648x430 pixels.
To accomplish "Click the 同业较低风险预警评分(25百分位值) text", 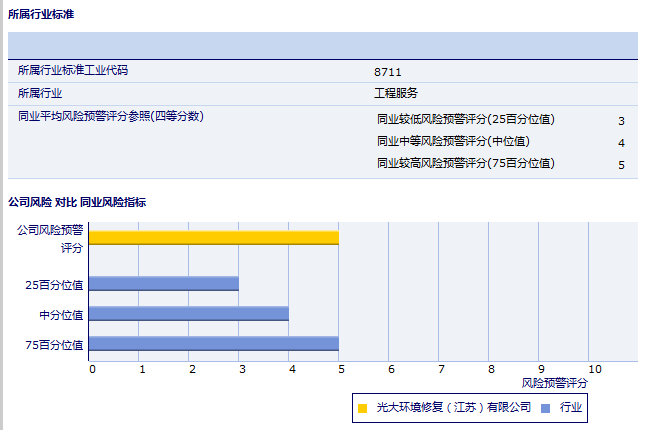I will tap(465, 119).
